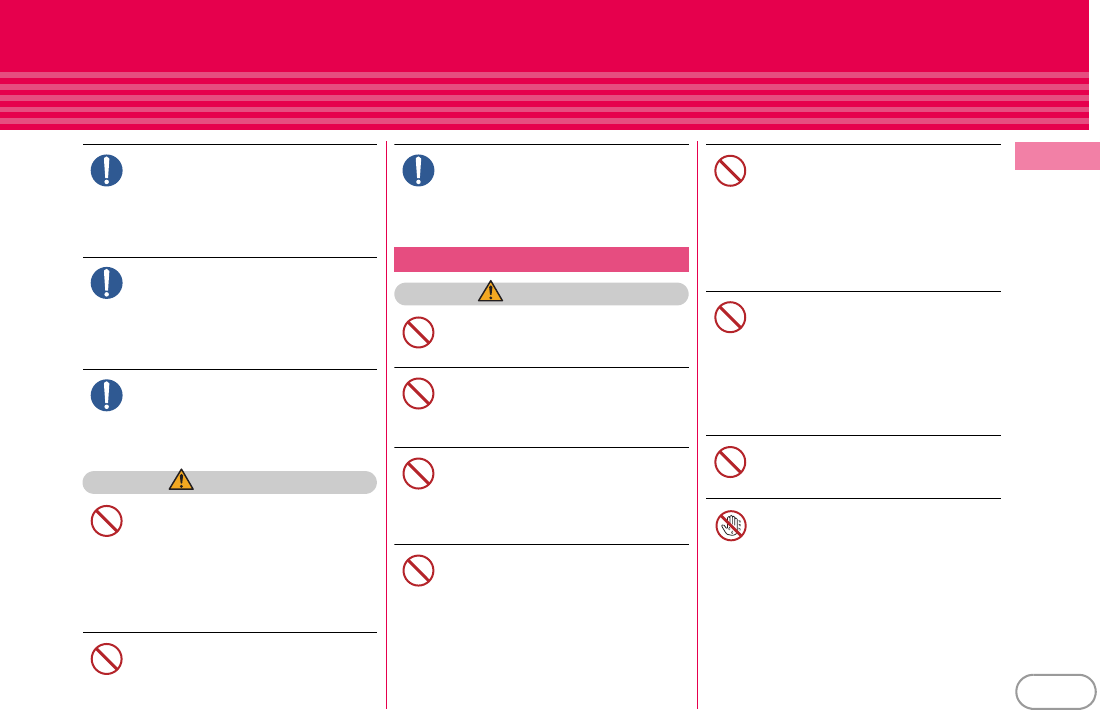Click the gray warning bar in middle column
The image size is (1100, 710).
point(541,294)
